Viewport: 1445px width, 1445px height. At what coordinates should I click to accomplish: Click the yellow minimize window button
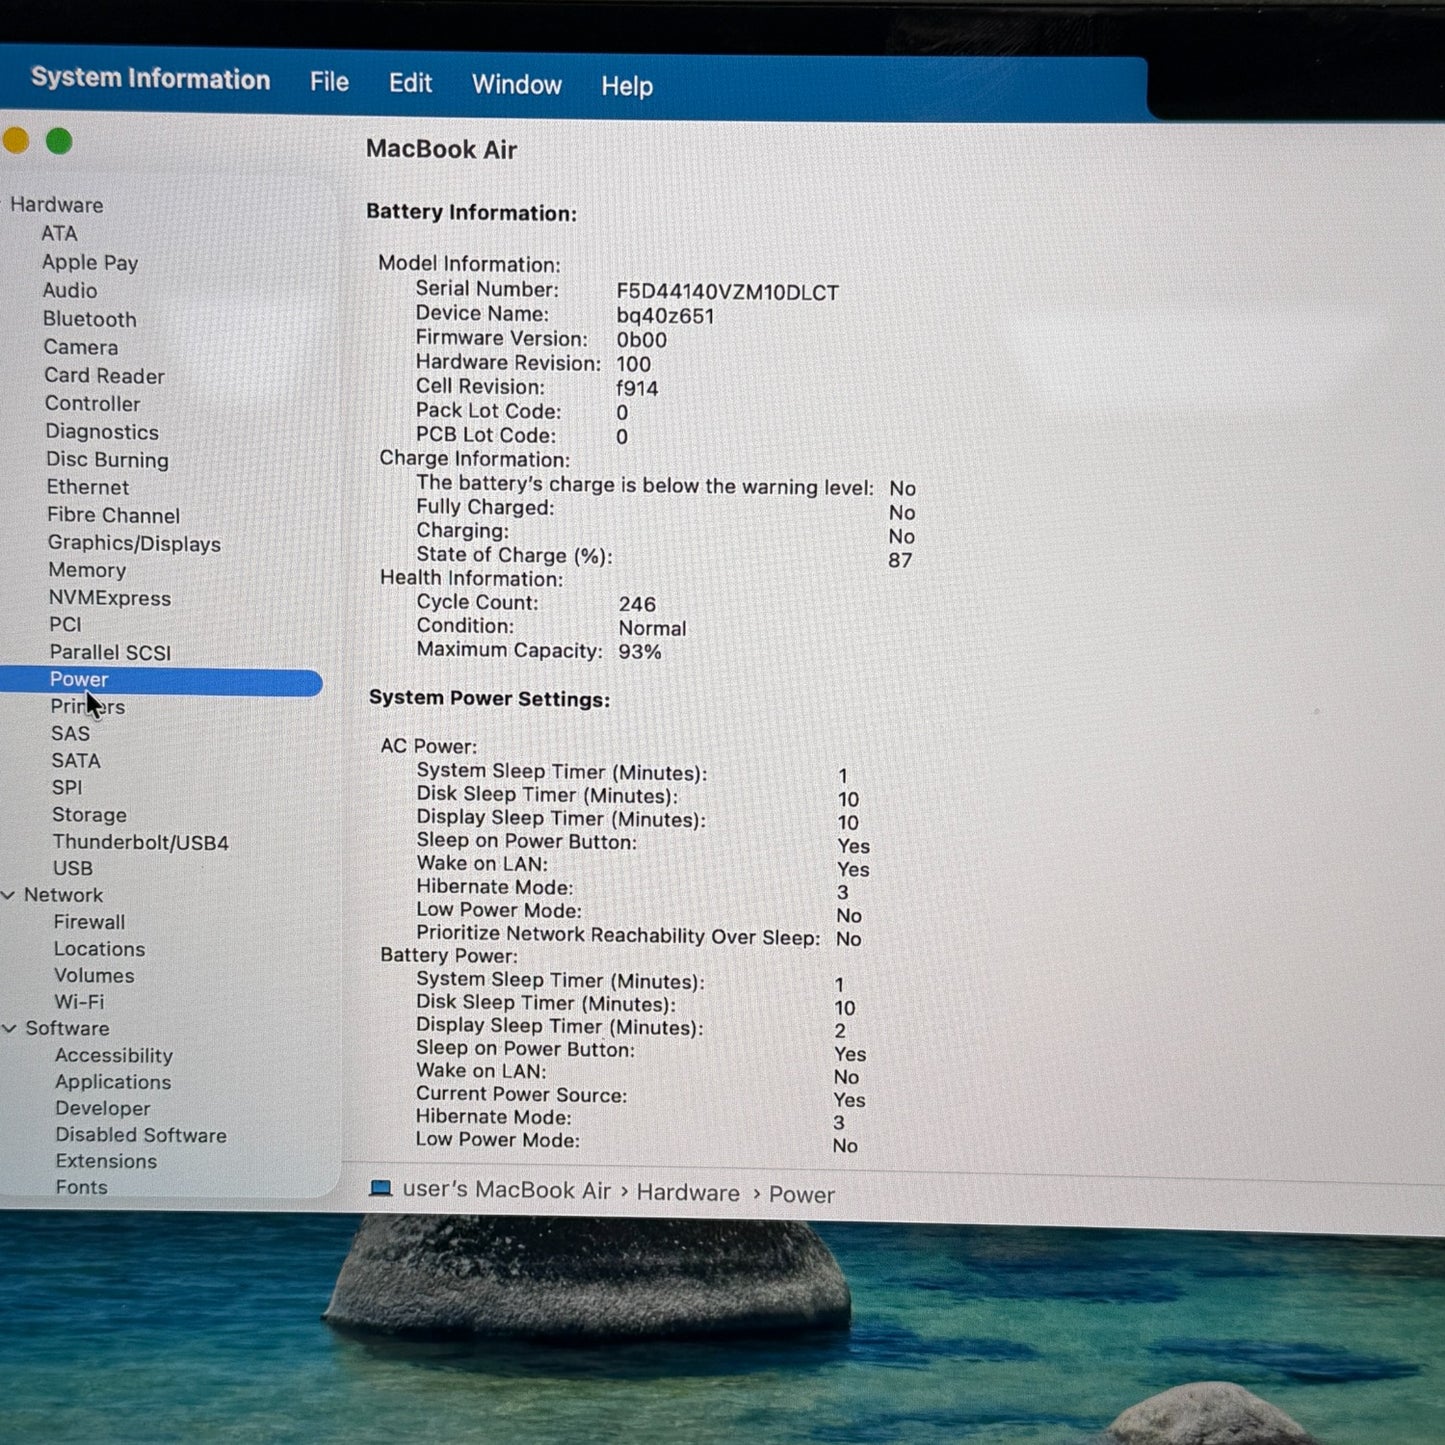pyautogui.click(x=15, y=141)
